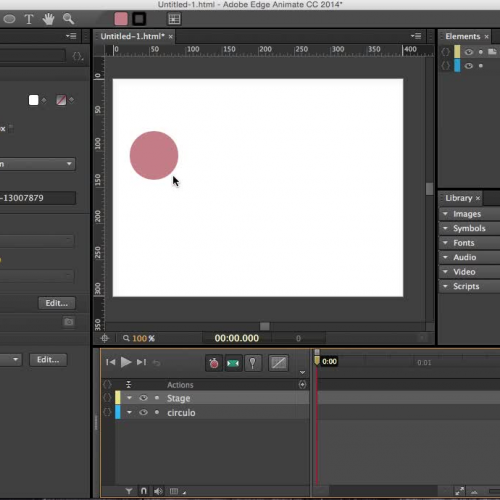Expand the Fonts section in Library
500x500 pixels.
tap(445, 243)
